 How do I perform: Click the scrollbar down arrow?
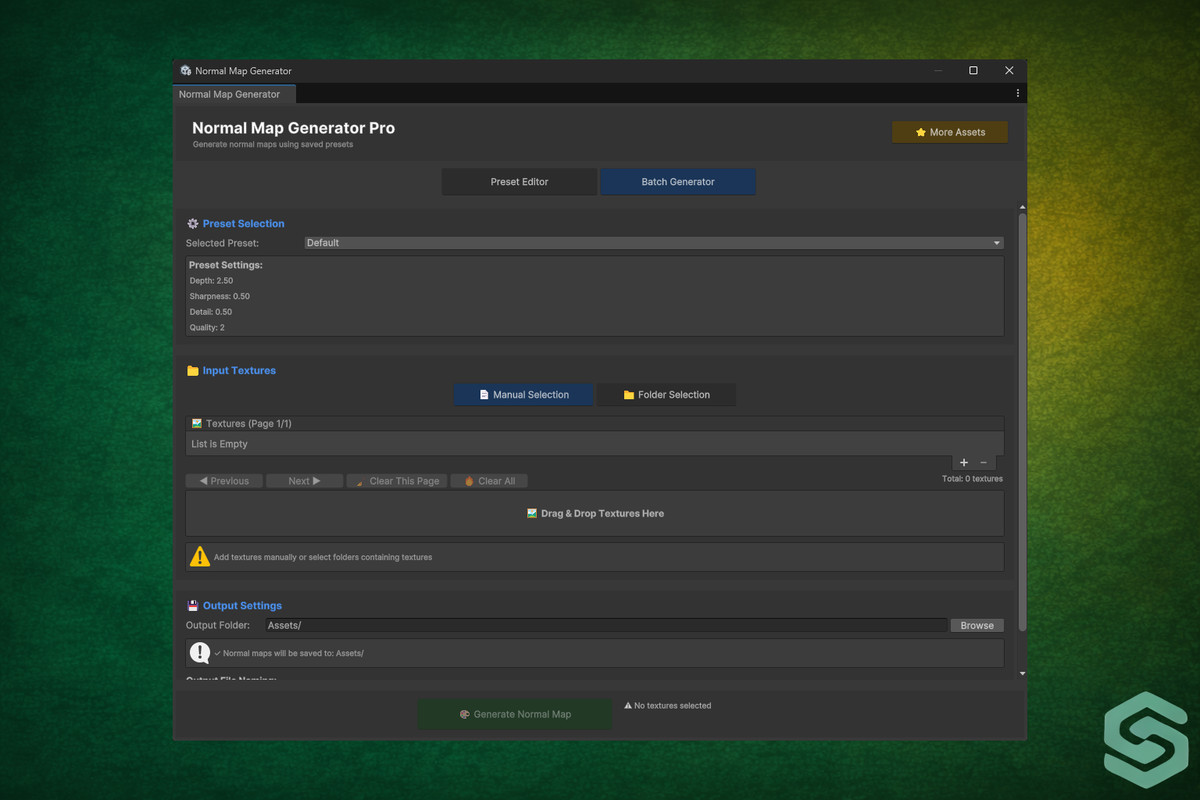tap(1021, 674)
